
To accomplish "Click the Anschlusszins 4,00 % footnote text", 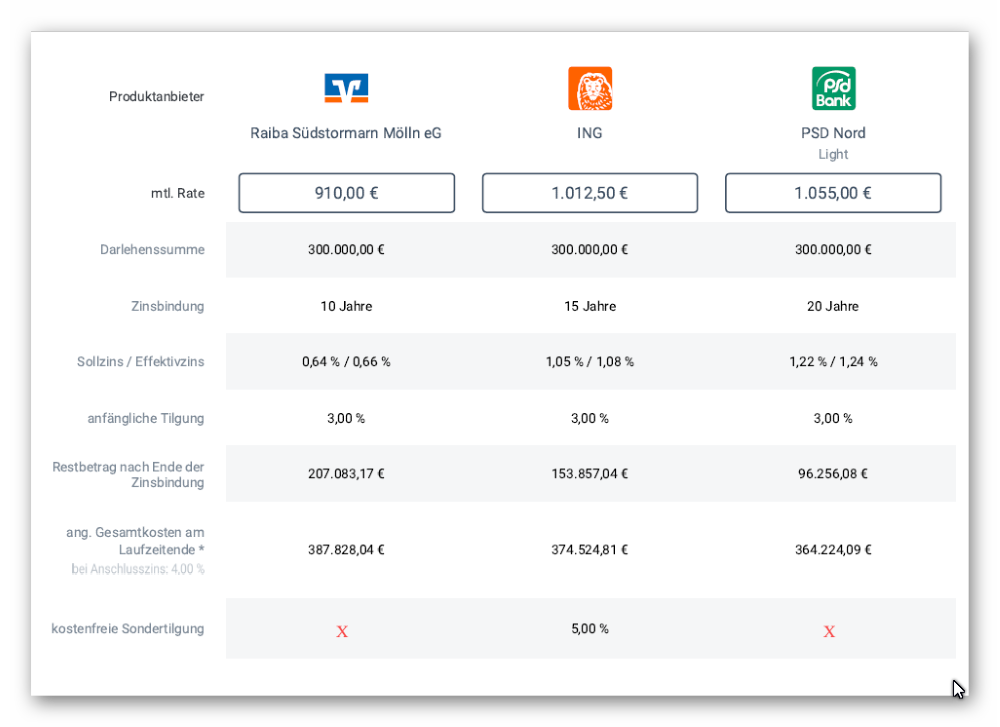I will pos(138,569).
